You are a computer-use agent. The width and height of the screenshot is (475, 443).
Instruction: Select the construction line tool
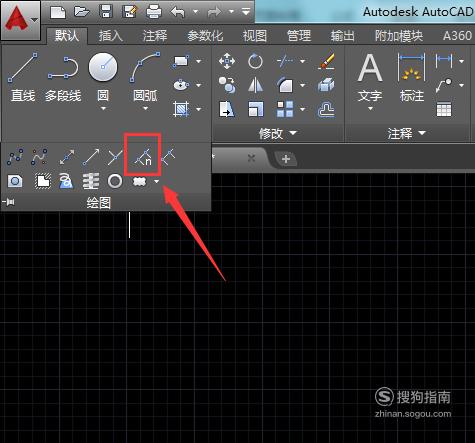pyautogui.click(x=67, y=157)
